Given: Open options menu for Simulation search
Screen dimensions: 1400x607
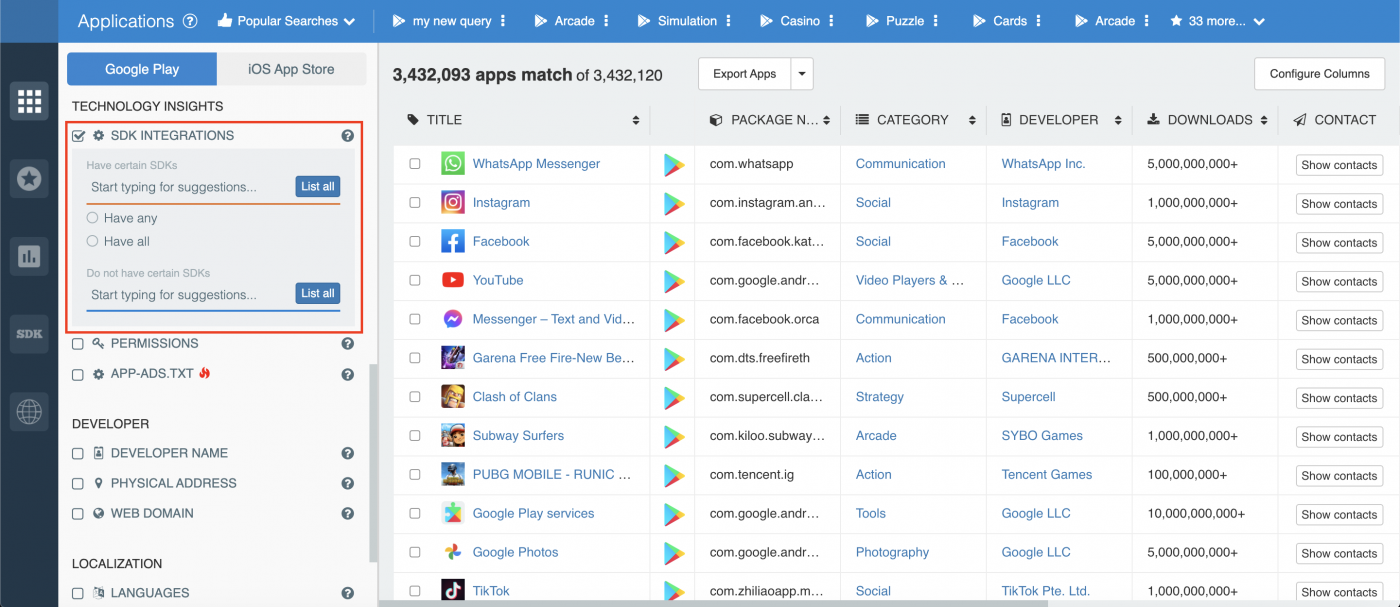Looking at the screenshot, I should [x=729, y=21].
